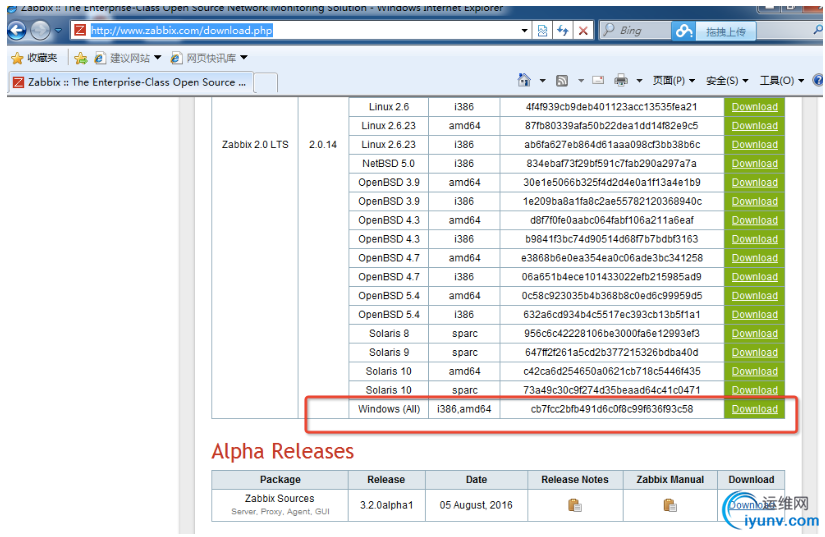Open the 工具(O) tools menu
This screenshot has height=537, width=825.
pos(781,80)
